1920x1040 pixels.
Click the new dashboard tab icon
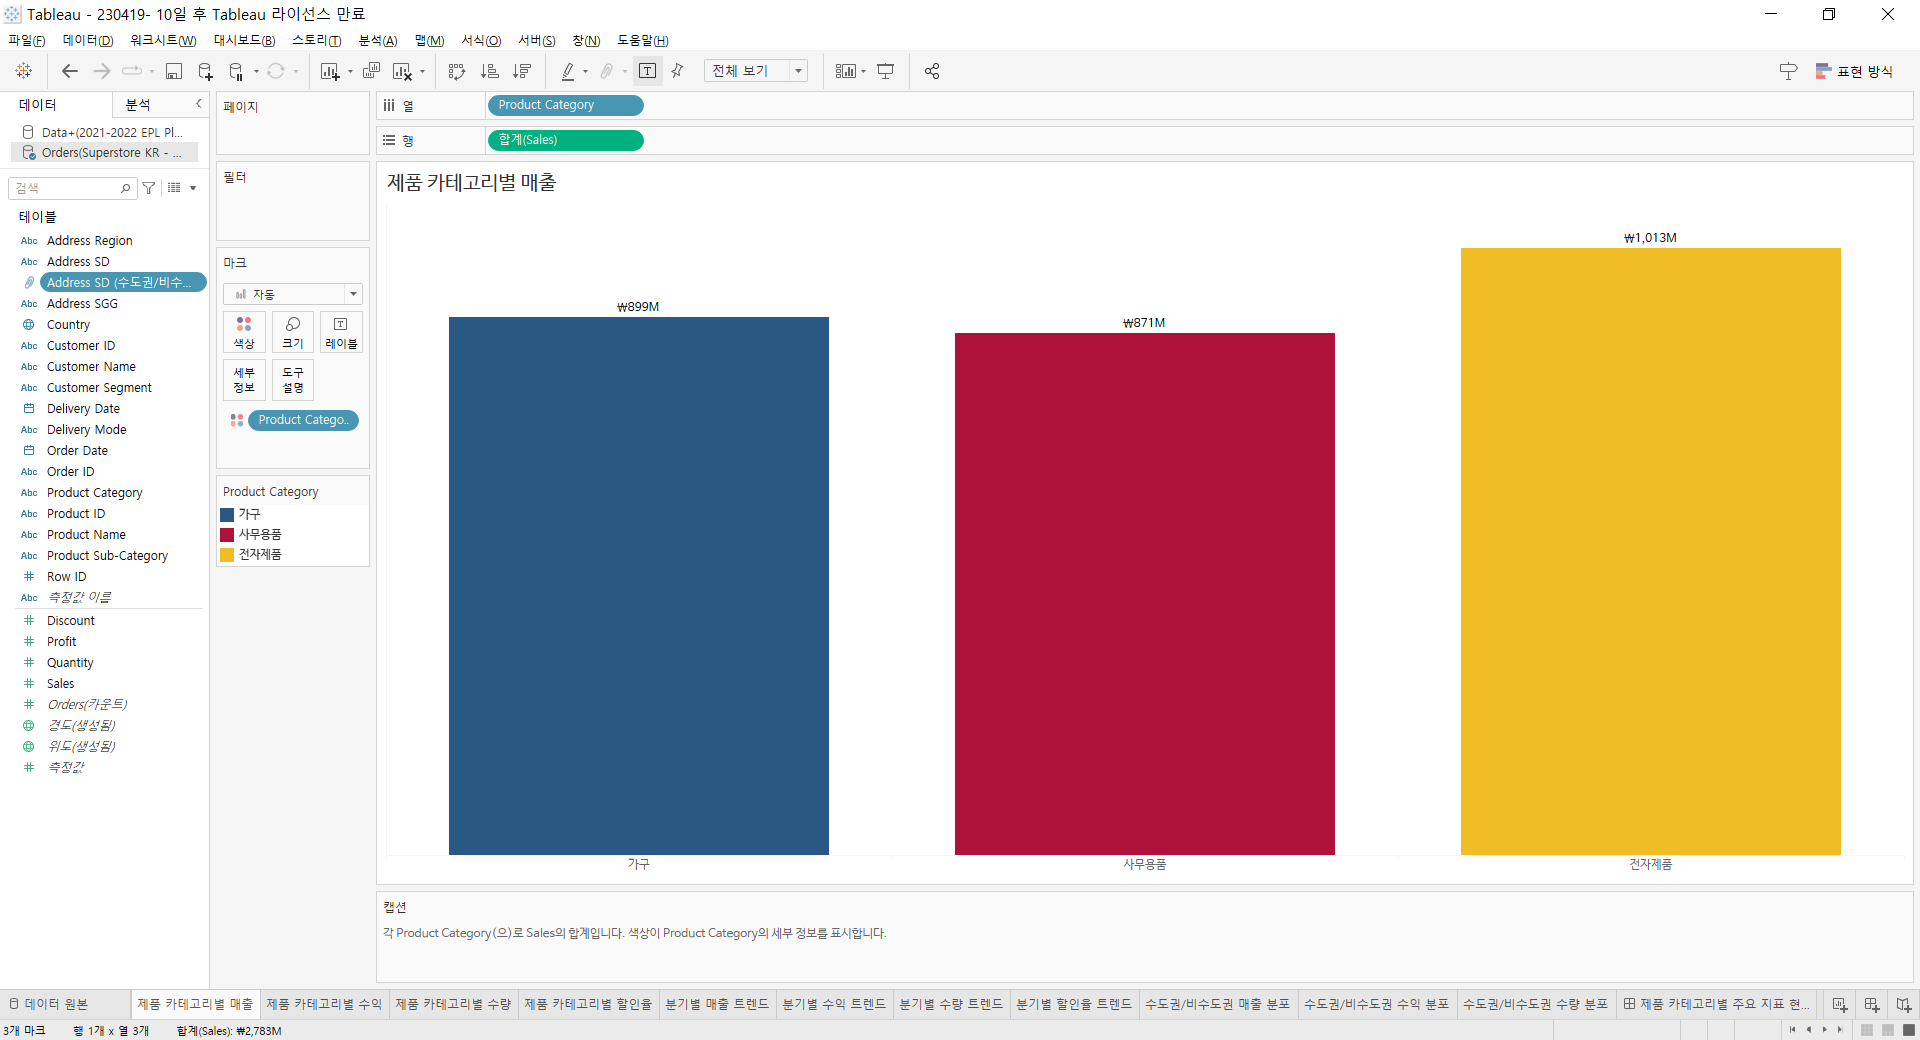click(1872, 1004)
